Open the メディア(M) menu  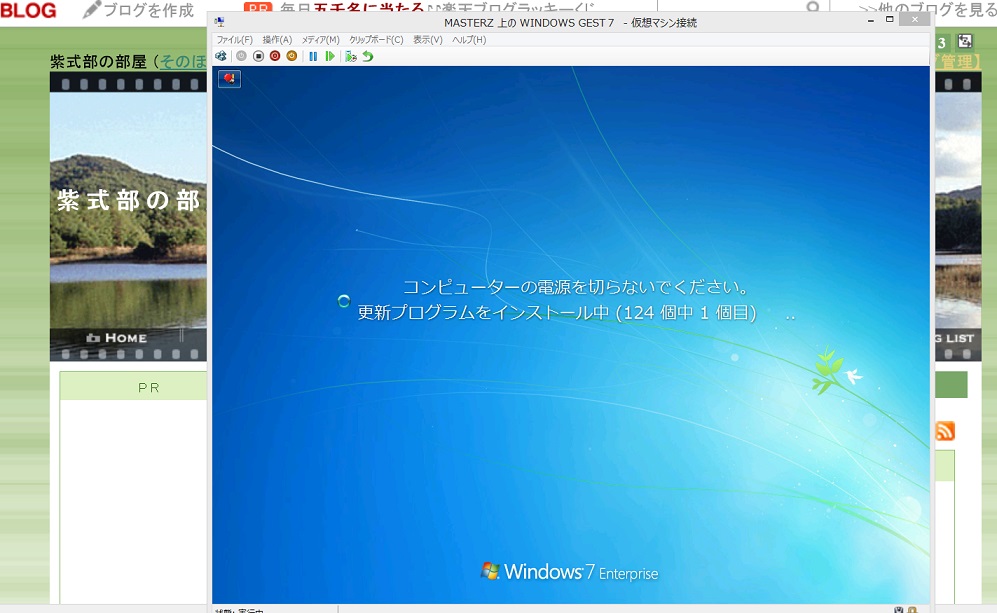[x=320, y=39]
